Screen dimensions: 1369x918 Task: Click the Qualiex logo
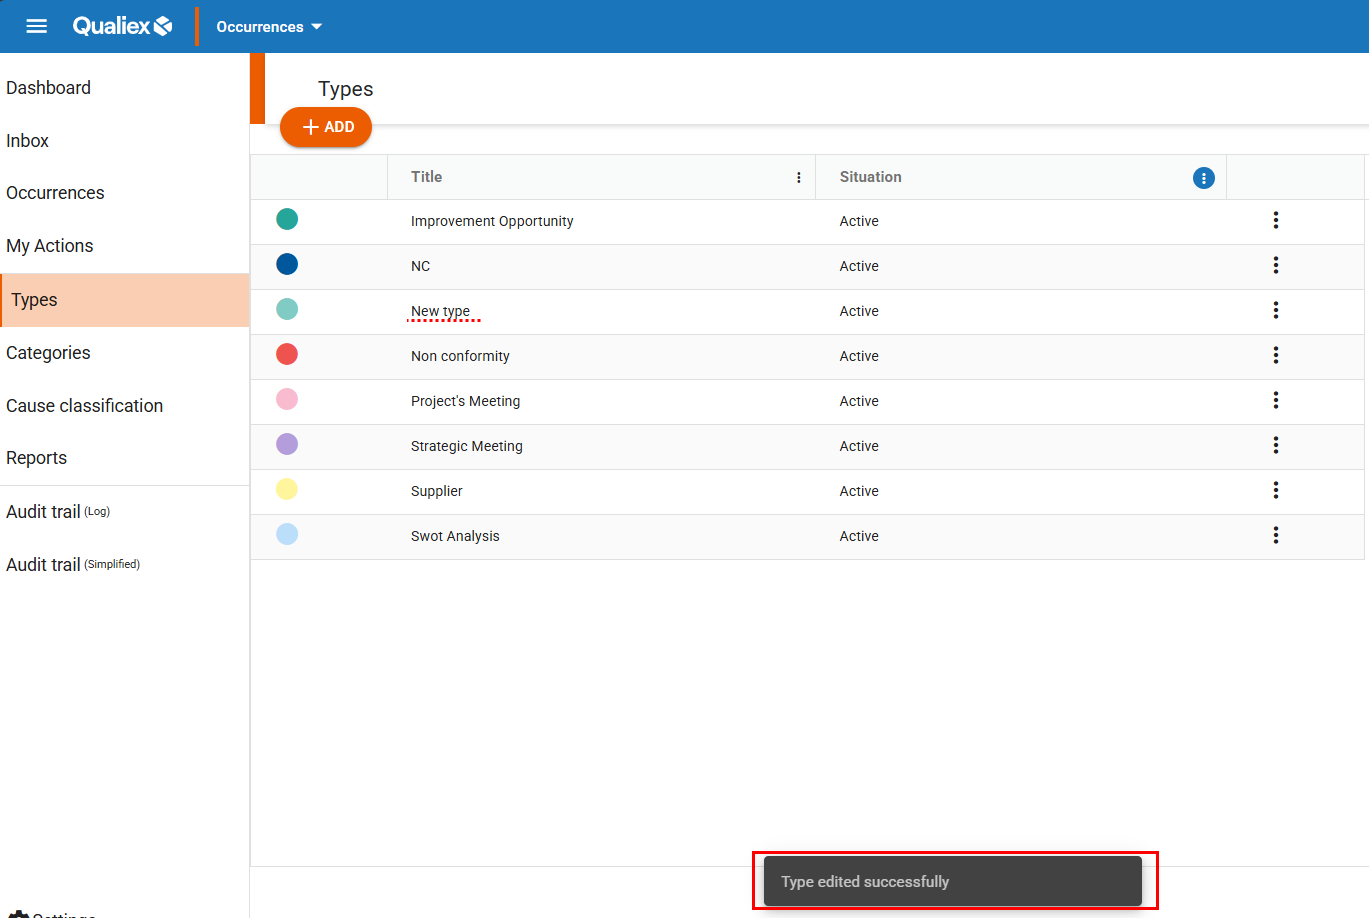point(122,26)
